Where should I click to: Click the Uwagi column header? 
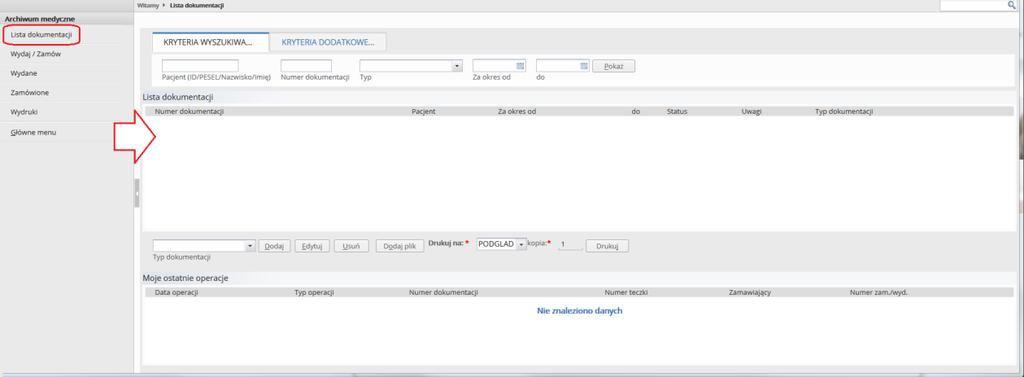[752, 112]
